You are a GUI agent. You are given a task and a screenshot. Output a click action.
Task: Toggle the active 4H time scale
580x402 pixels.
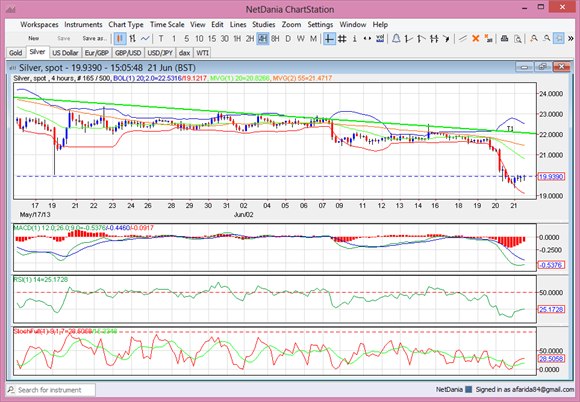point(263,38)
